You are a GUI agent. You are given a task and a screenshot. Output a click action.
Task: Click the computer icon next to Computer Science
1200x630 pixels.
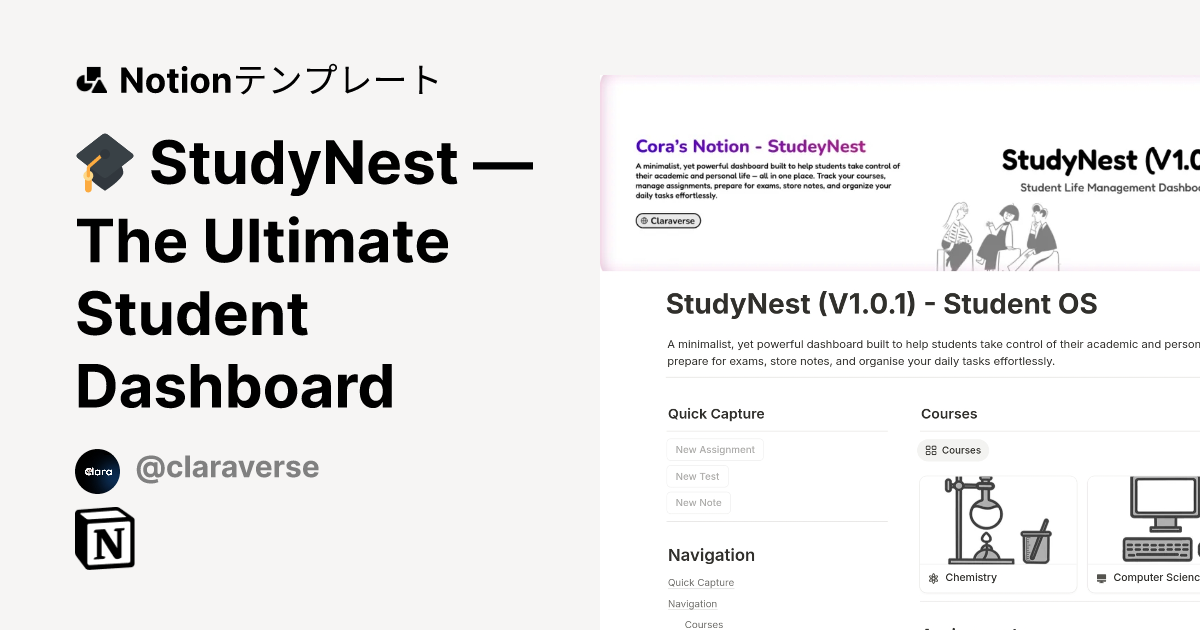(1102, 577)
